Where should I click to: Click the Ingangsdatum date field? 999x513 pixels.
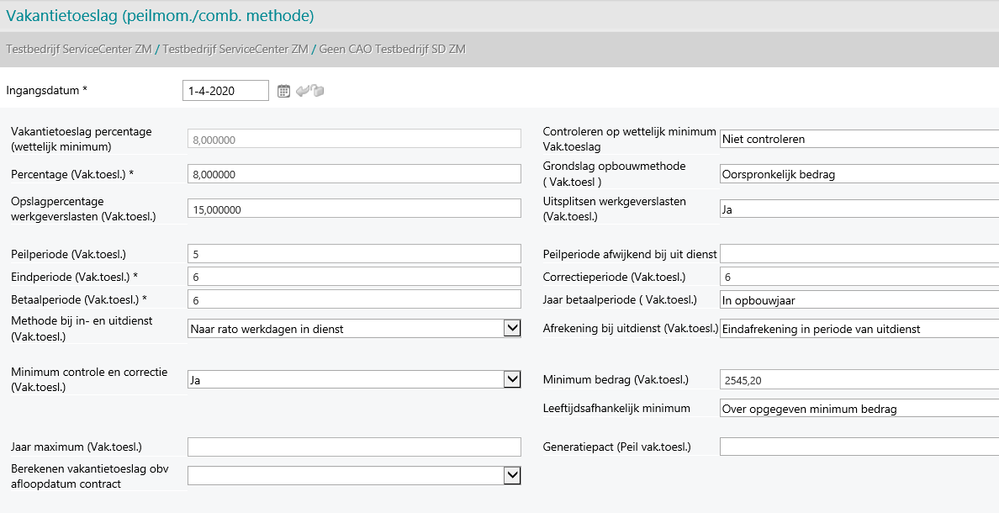click(x=225, y=91)
